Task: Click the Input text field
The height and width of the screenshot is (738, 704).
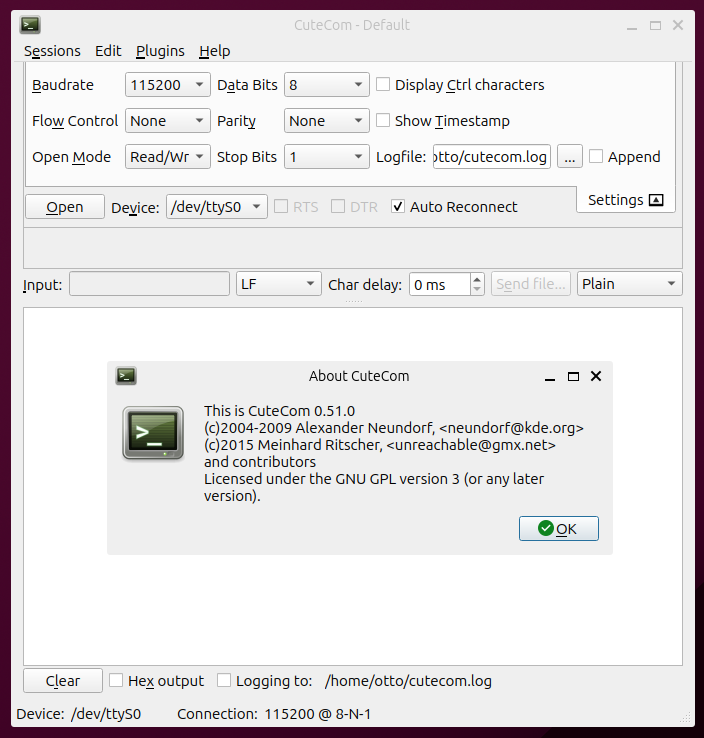Action: coord(149,284)
